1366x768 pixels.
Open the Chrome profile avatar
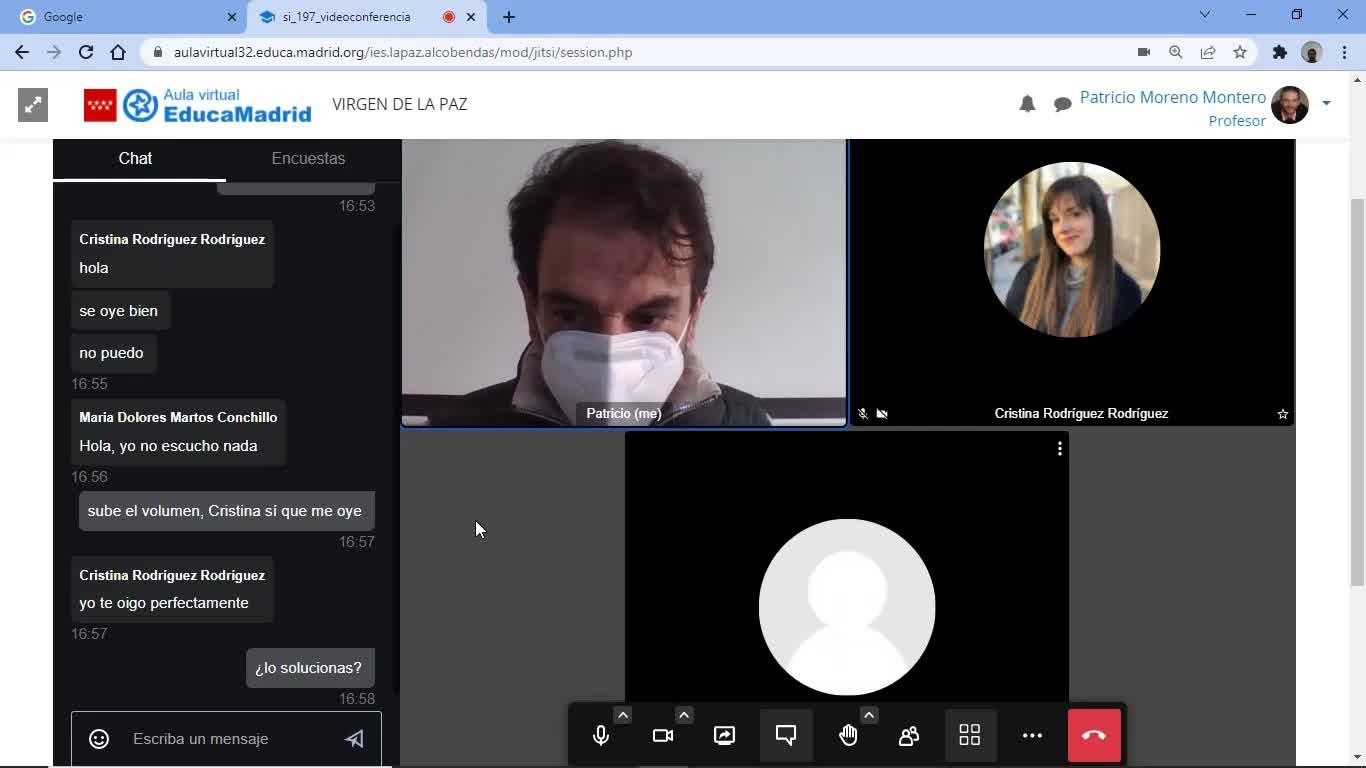point(1312,52)
